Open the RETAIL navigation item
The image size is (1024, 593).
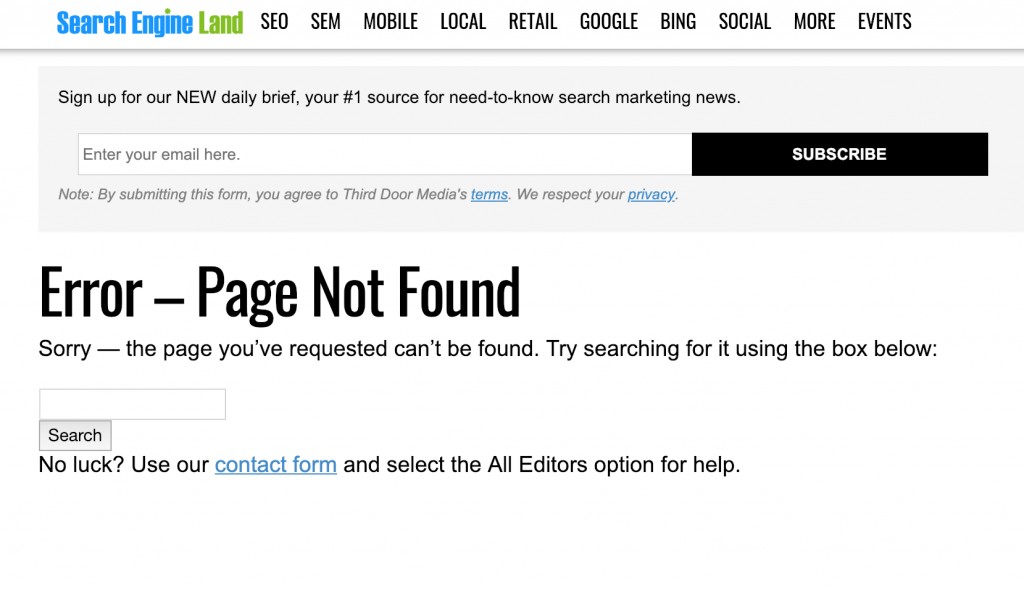[533, 22]
